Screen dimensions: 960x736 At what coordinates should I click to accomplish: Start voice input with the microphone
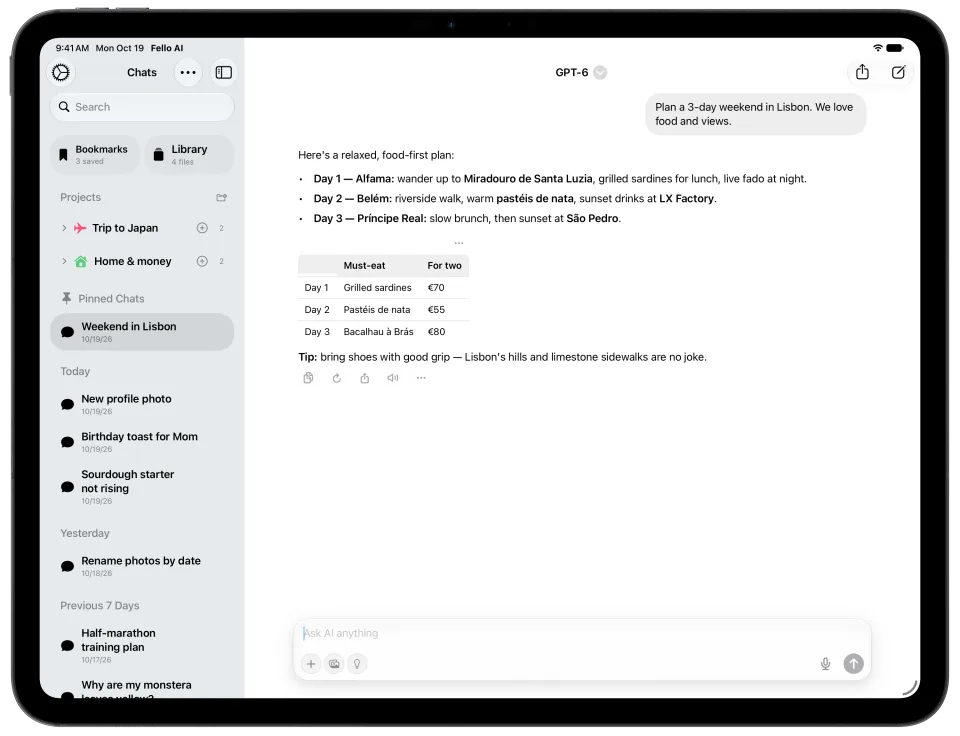tap(825, 664)
